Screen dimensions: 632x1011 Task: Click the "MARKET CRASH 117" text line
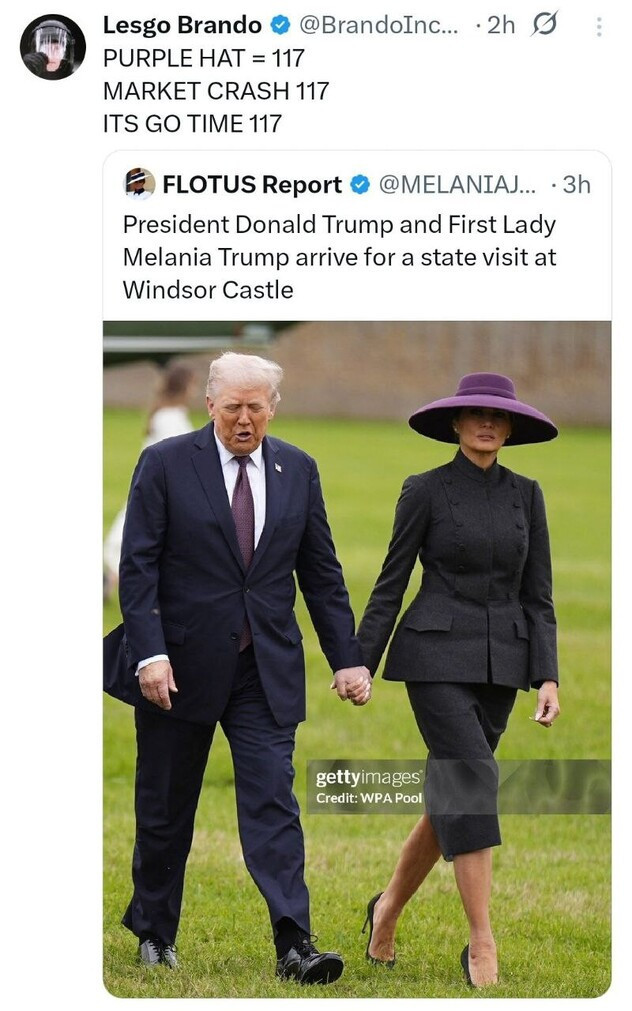pyautogui.click(x=216, y=91)
